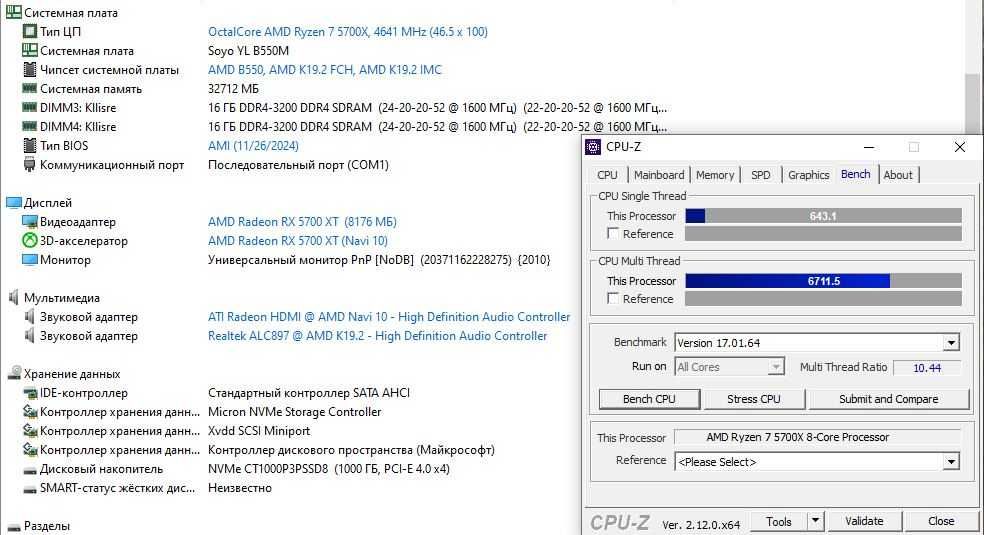Open the AMD Radeon RX 5700 XT (8176 МБ) link
Image resolution: width=984 pixels, height=535 pixels.
tap(302, 221)
